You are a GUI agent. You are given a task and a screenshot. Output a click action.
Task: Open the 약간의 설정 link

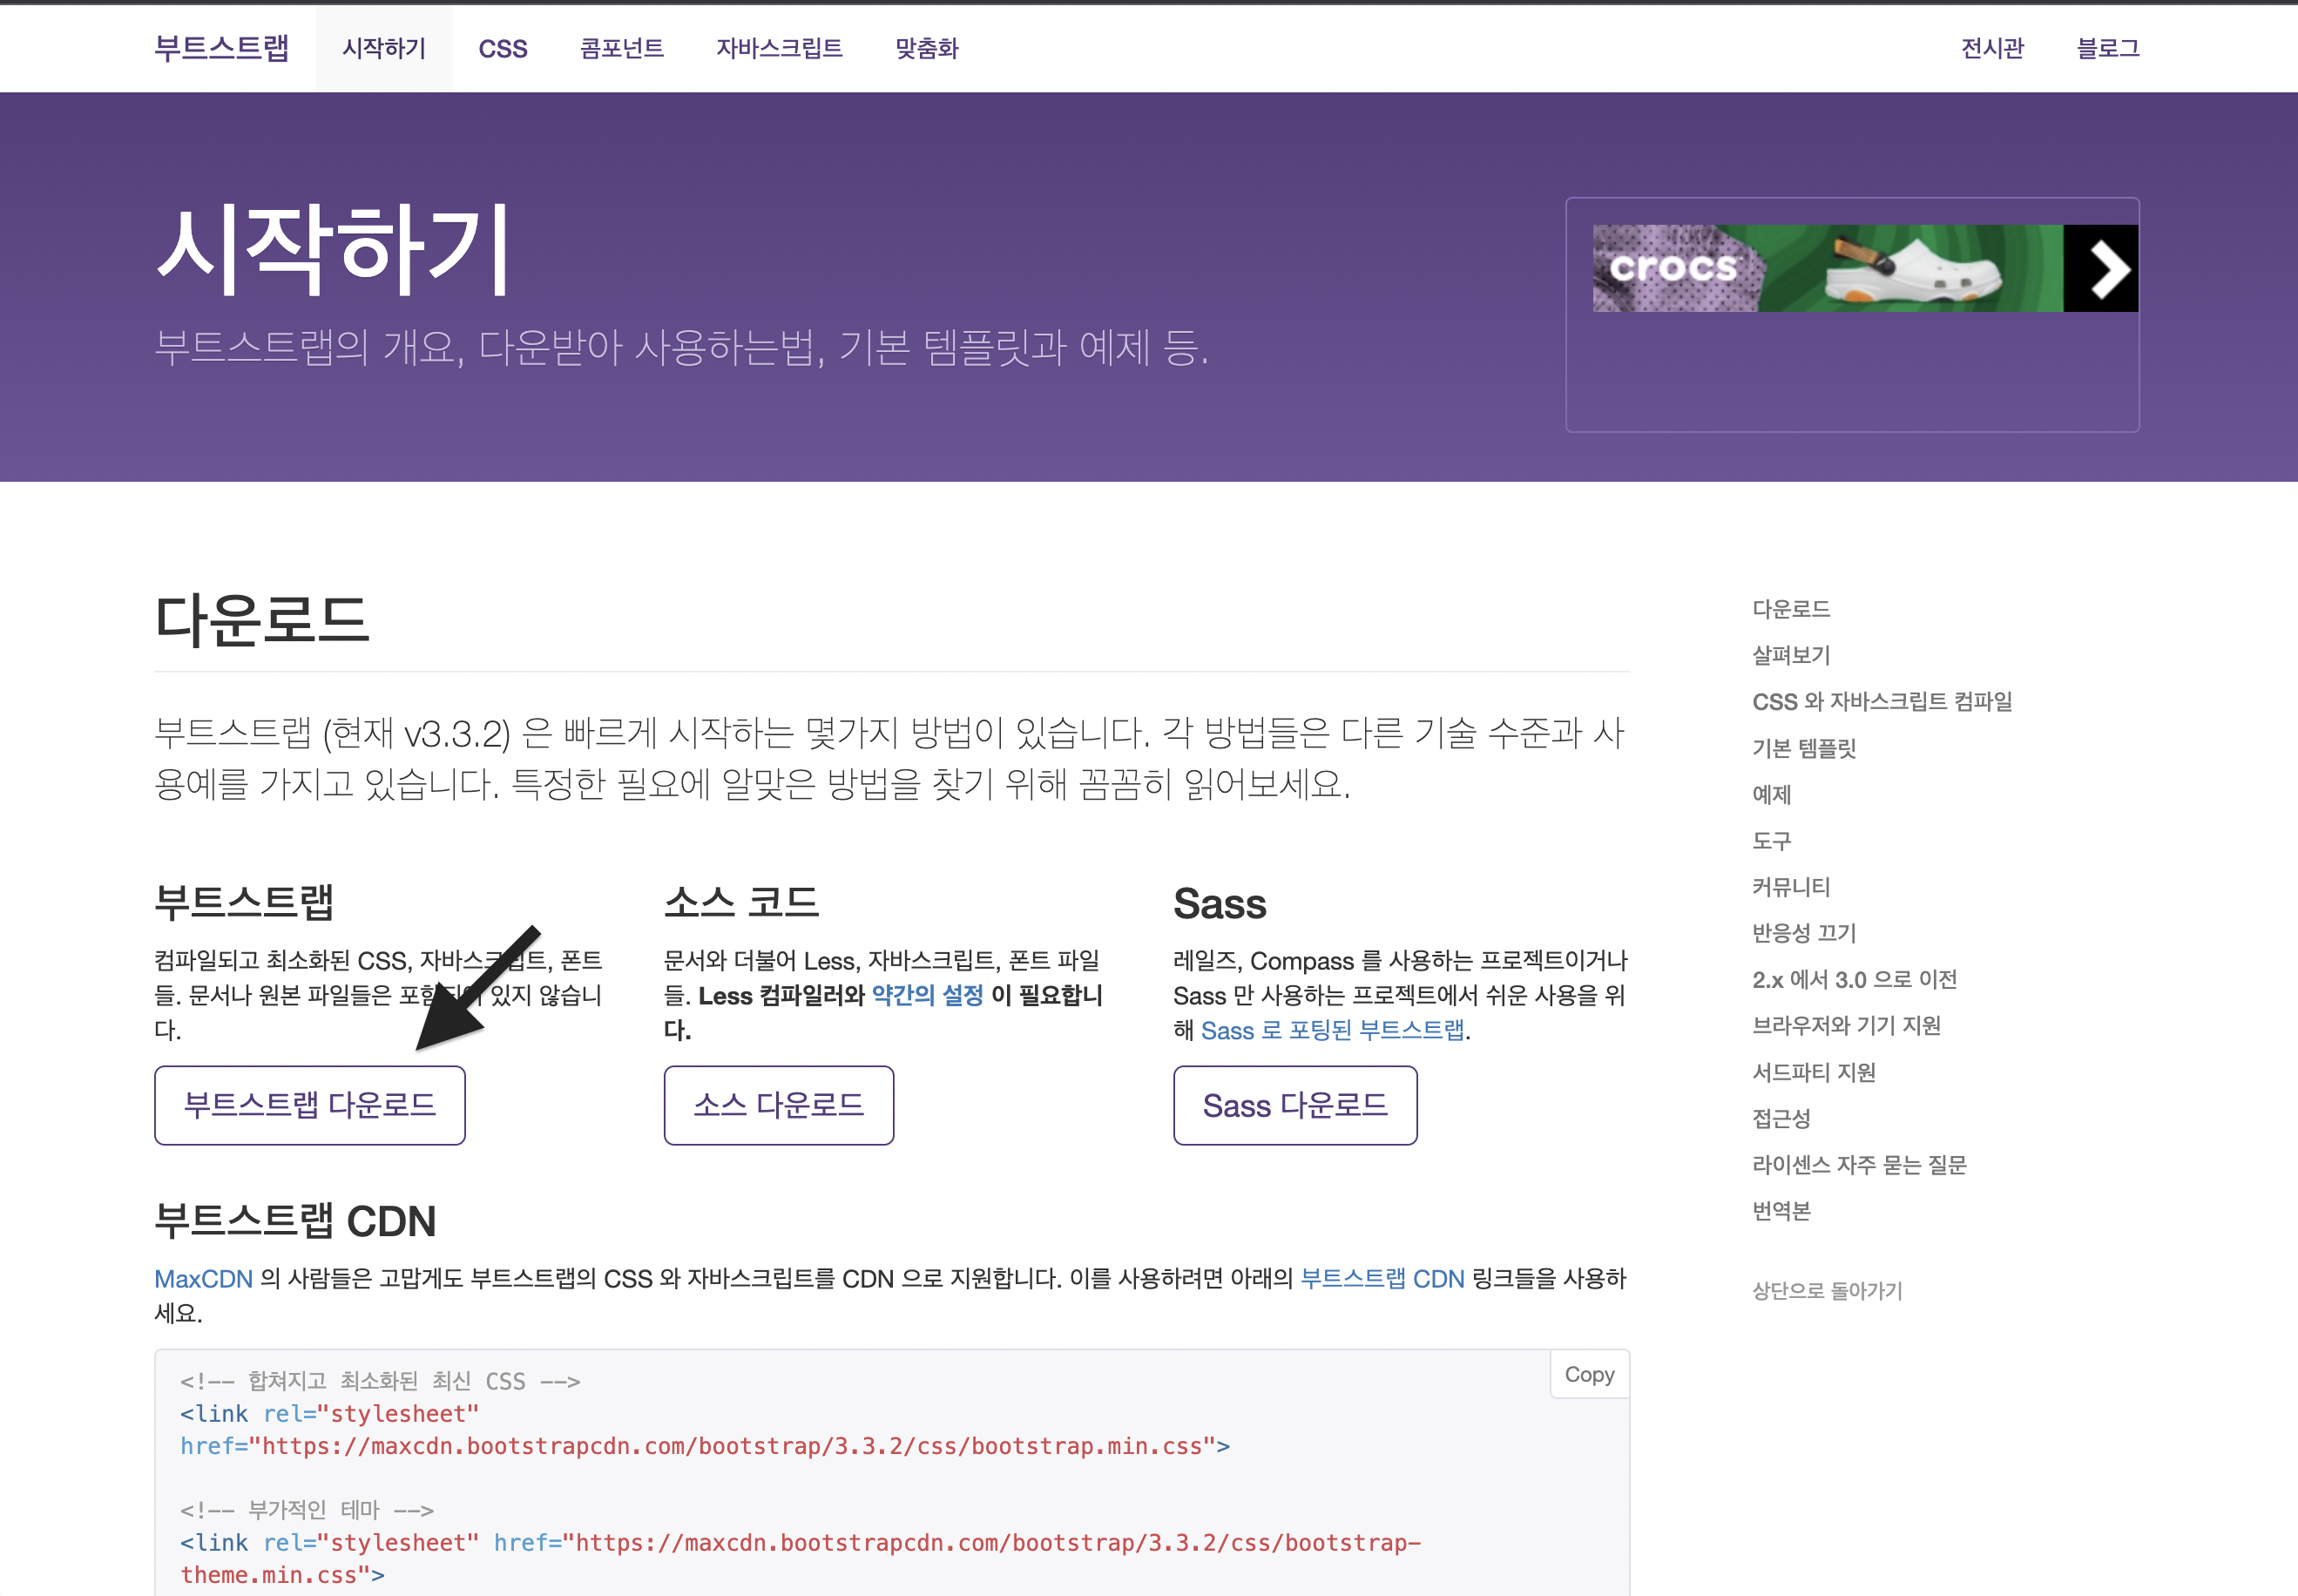click(x=927, y=995)
